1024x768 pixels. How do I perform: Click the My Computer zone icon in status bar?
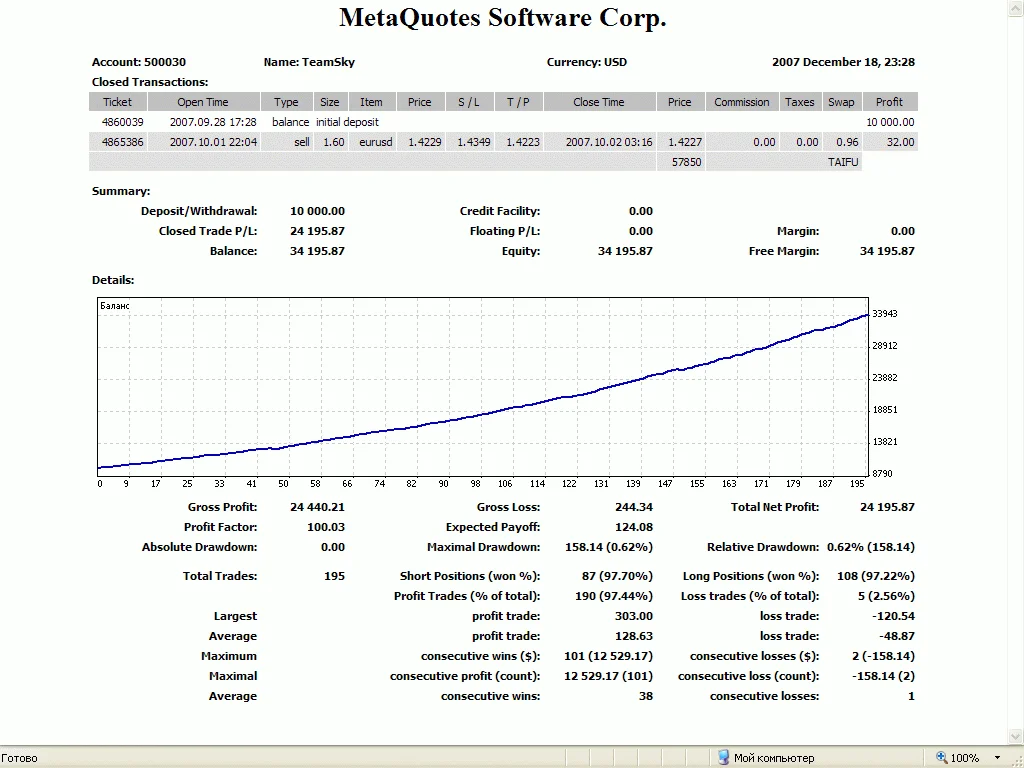723,757
